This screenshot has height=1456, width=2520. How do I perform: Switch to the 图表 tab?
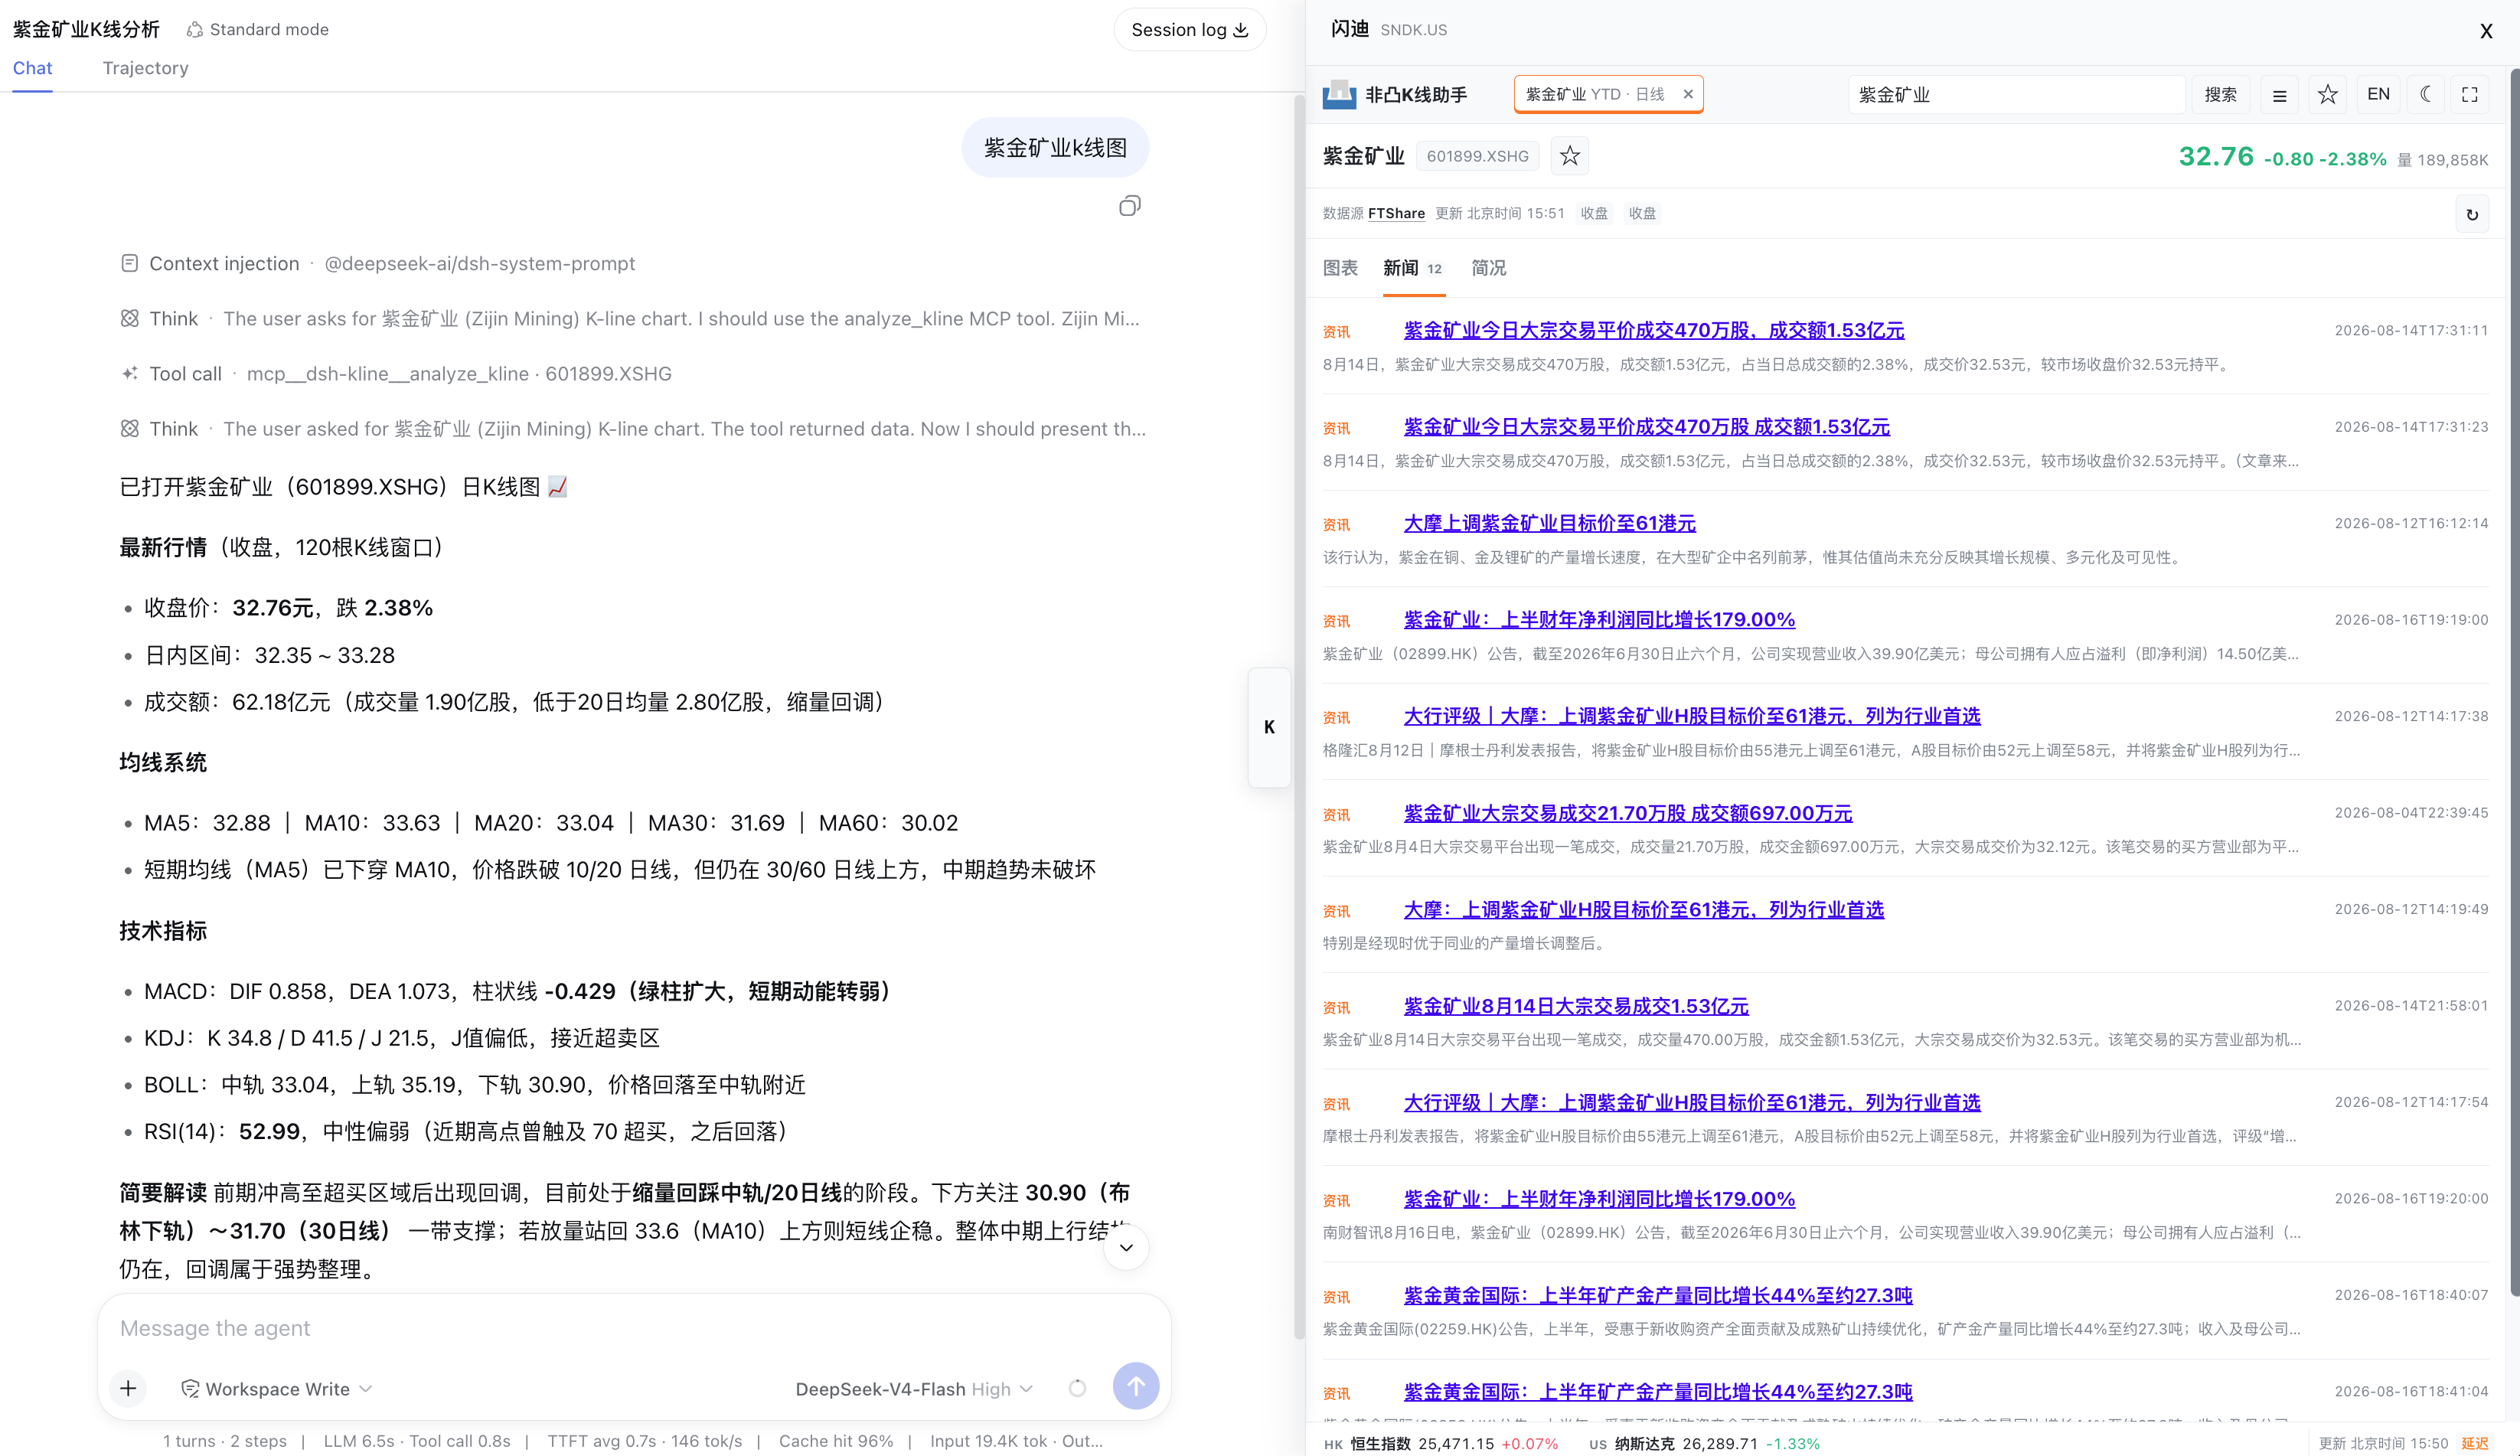tap(1340, 268)
